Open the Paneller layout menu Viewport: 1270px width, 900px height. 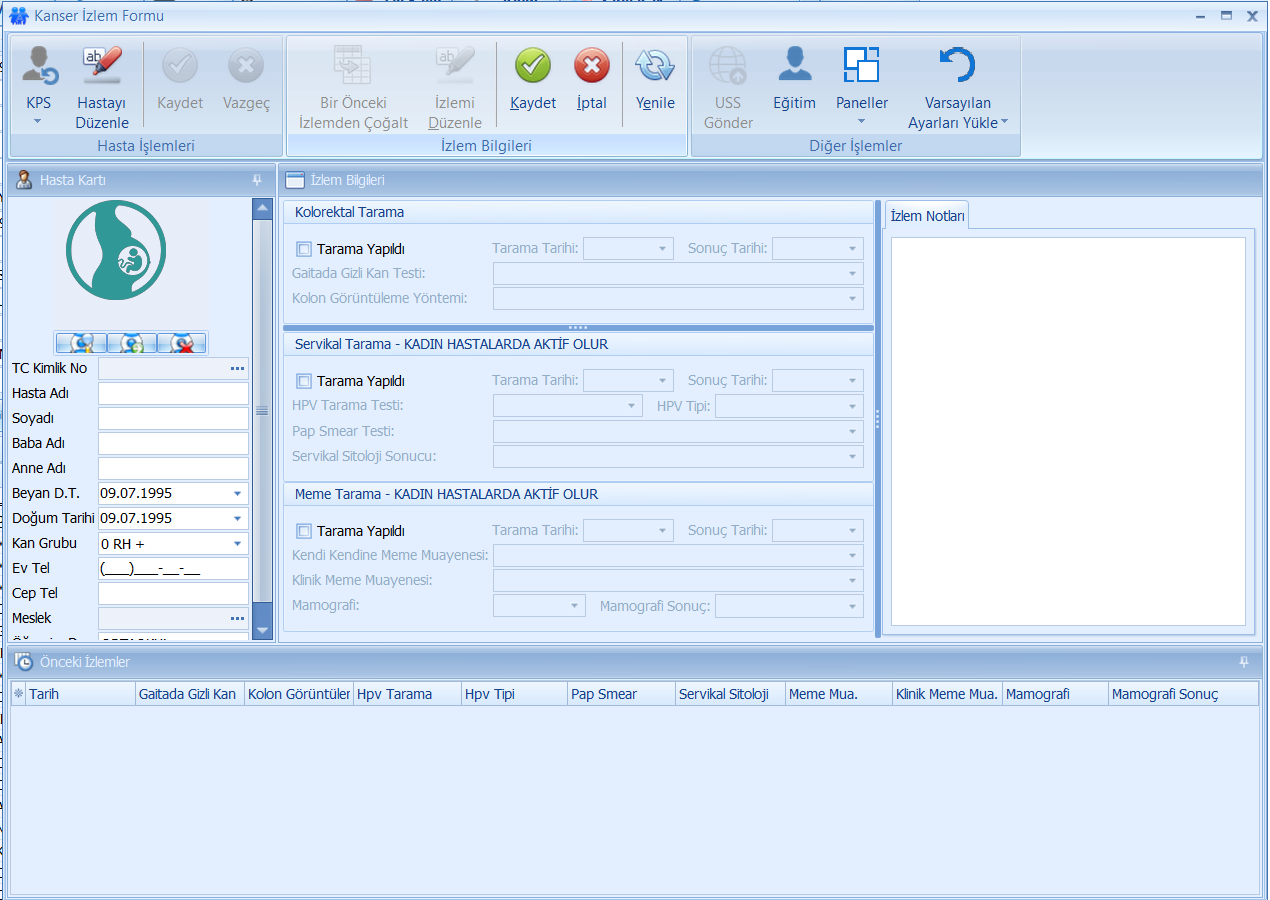coord(861,66)
